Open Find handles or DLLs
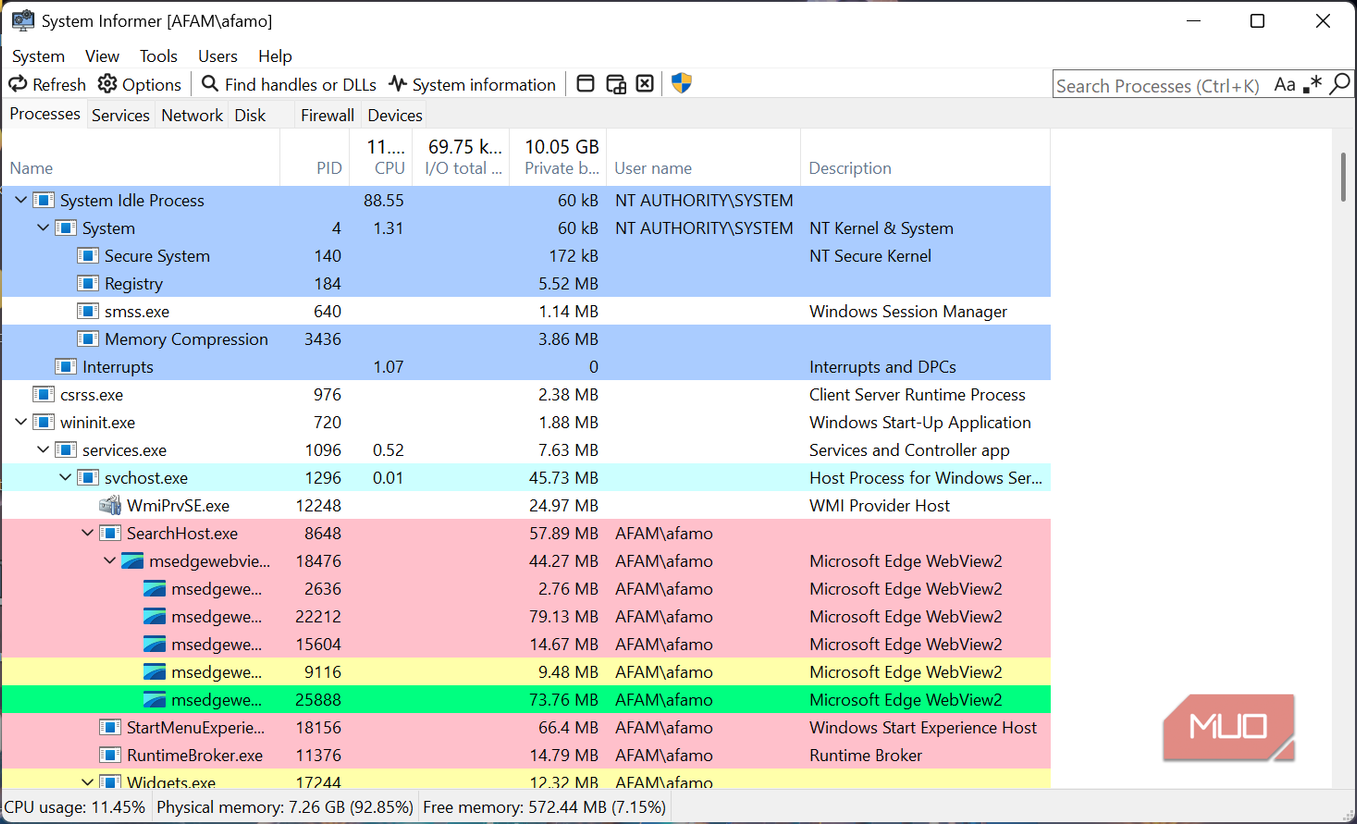 tap(289, 84)
